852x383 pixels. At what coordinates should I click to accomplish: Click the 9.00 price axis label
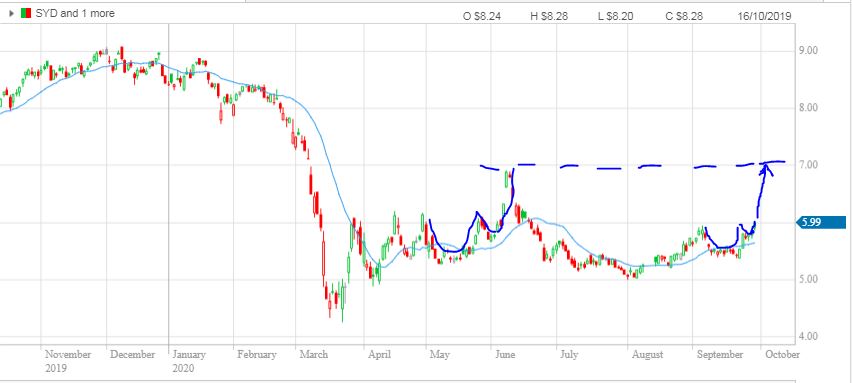click(810, 51)
